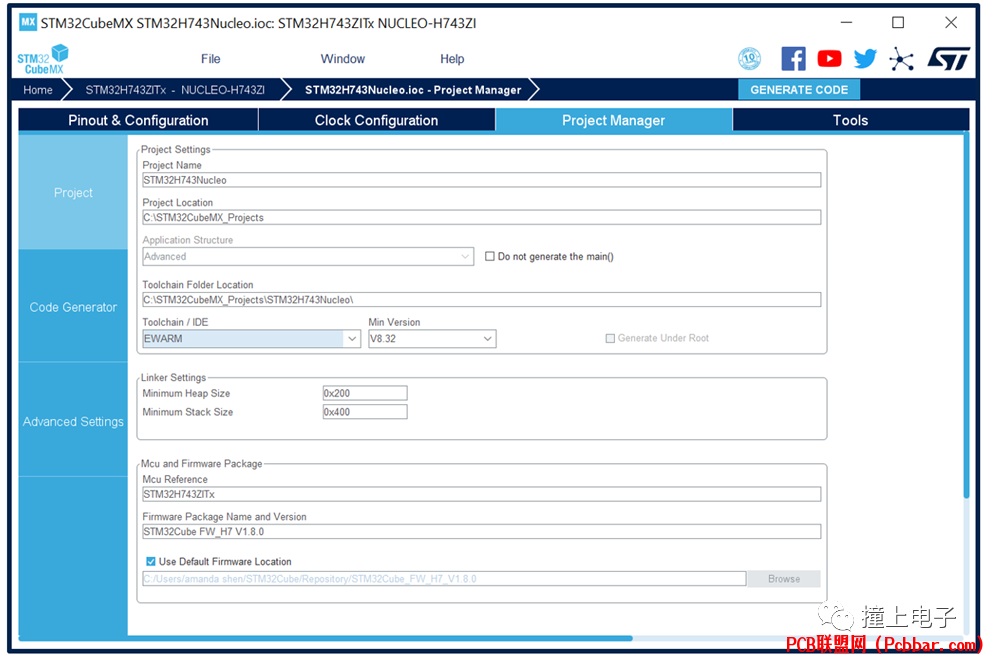Viewport: 988px width, 659px height.
Task: Switch to the Pinout & Configuration tab
Action: point(138,120)
